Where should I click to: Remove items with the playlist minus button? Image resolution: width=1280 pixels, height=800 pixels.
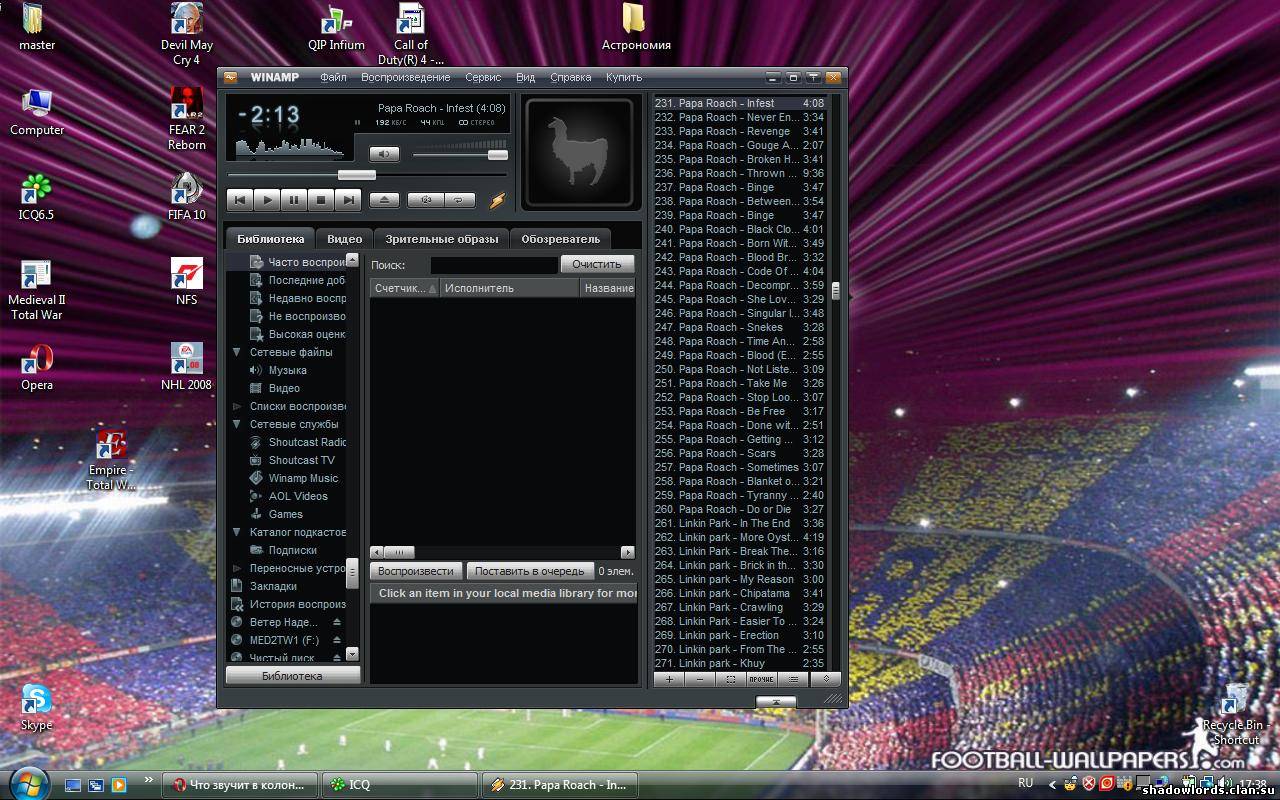tap(700, 679)
